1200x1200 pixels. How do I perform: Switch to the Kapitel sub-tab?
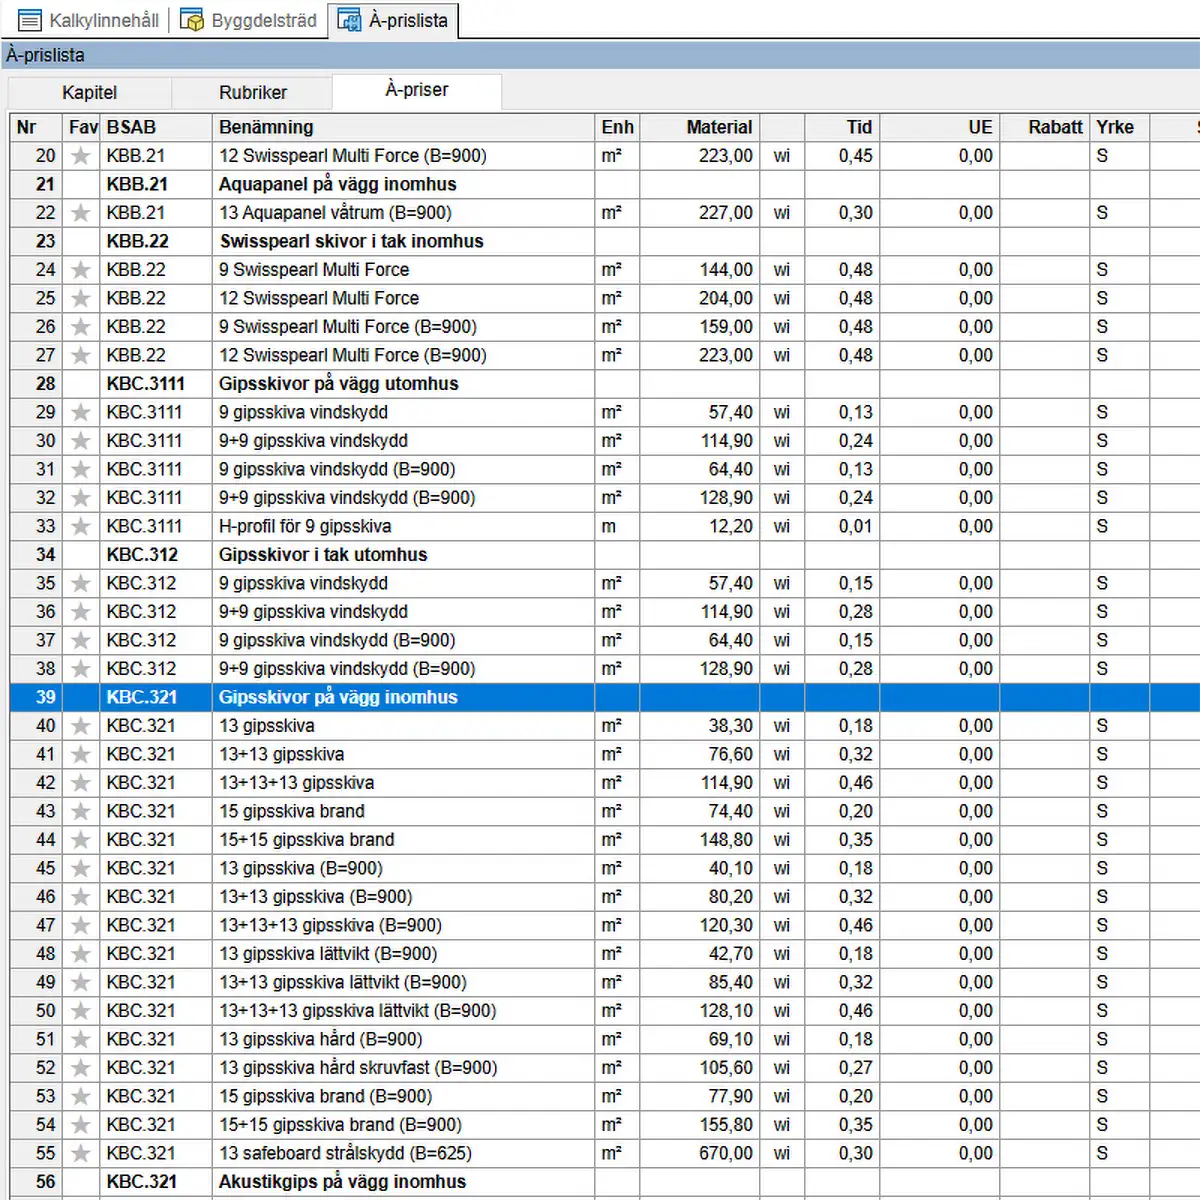[x=89, y=92]
